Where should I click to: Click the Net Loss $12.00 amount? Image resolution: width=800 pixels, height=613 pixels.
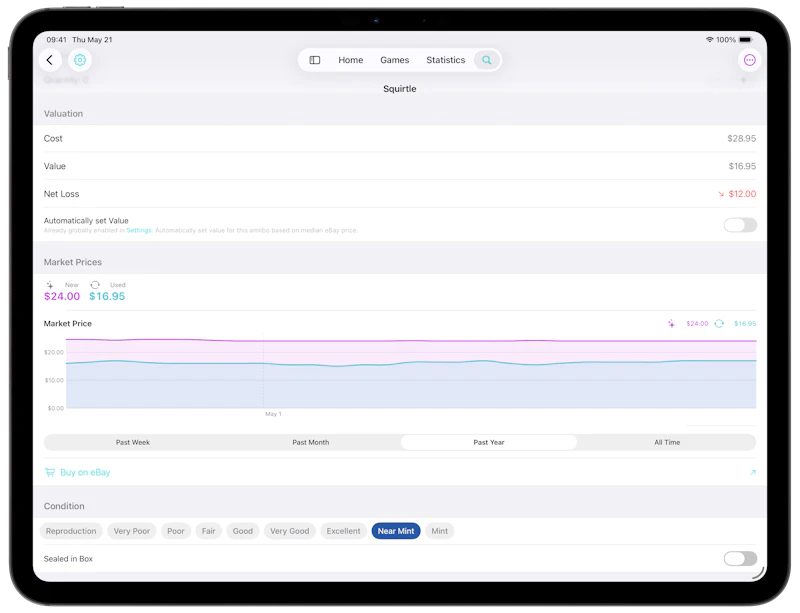742,194
